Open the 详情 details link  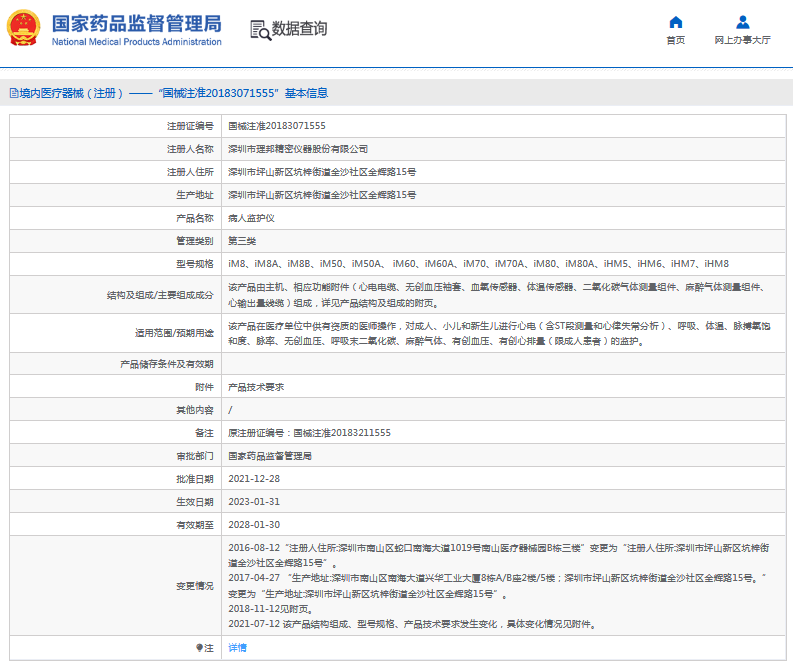pos(237,648)
